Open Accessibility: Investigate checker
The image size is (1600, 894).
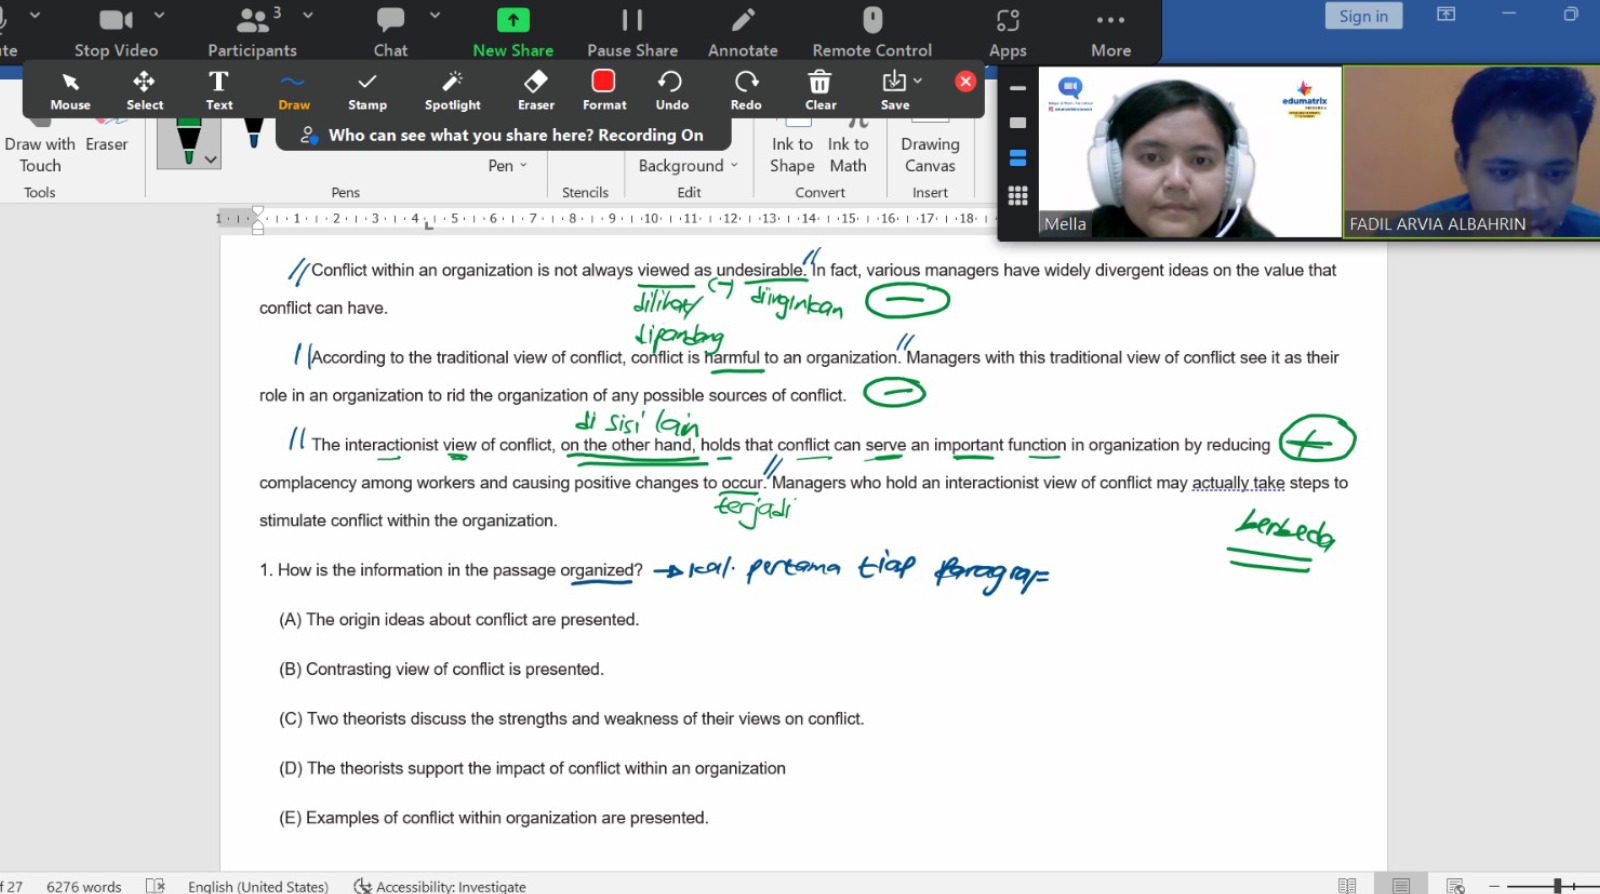click(440, 886)
